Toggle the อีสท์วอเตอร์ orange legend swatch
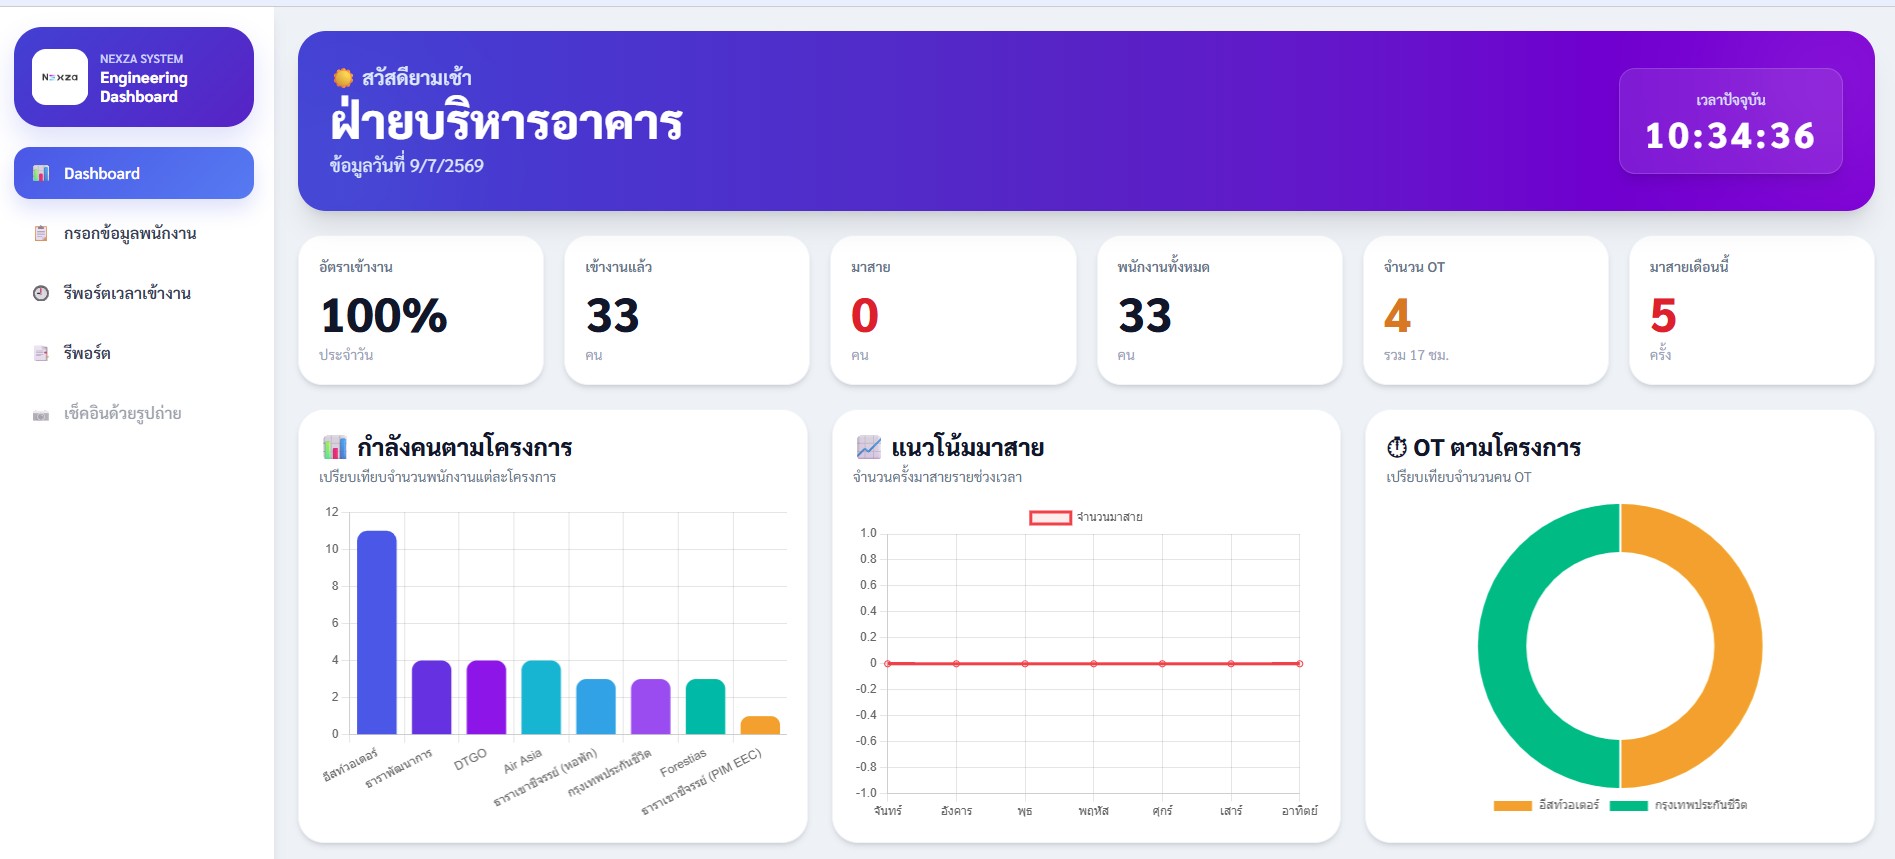 pyautogui.click(x=1513, y=805)
